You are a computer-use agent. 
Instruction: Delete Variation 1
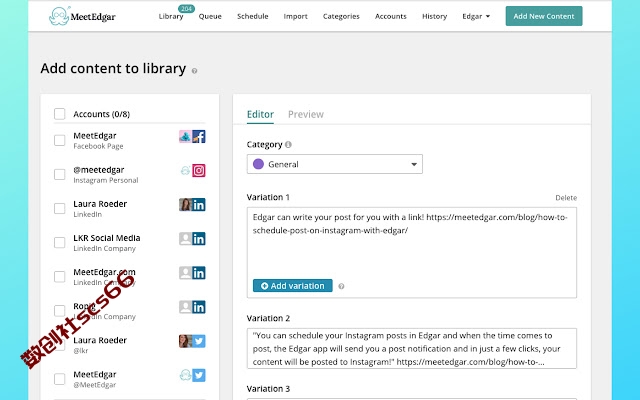pos(566,198)
